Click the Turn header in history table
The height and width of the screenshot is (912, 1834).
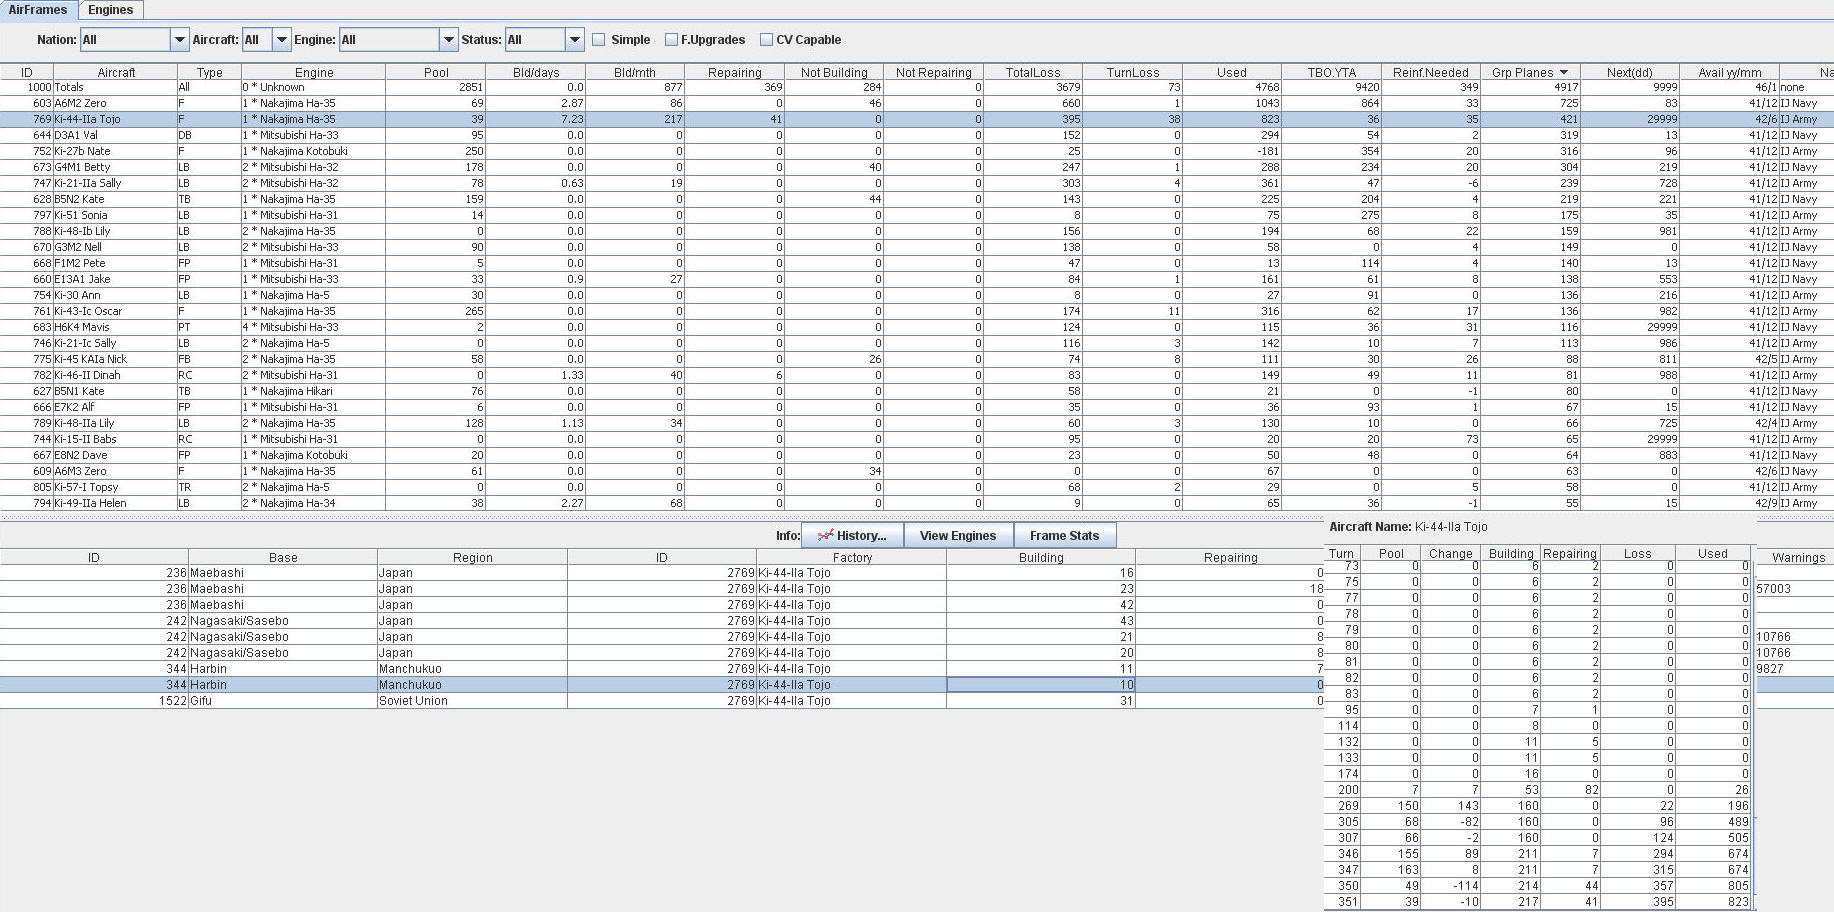pos(1341,553)
